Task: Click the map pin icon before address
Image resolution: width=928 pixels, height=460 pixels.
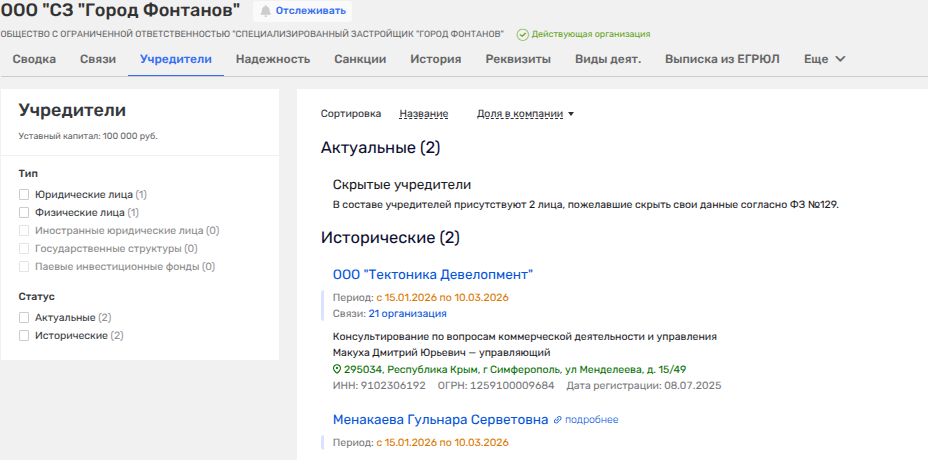Action: (337, 369)
